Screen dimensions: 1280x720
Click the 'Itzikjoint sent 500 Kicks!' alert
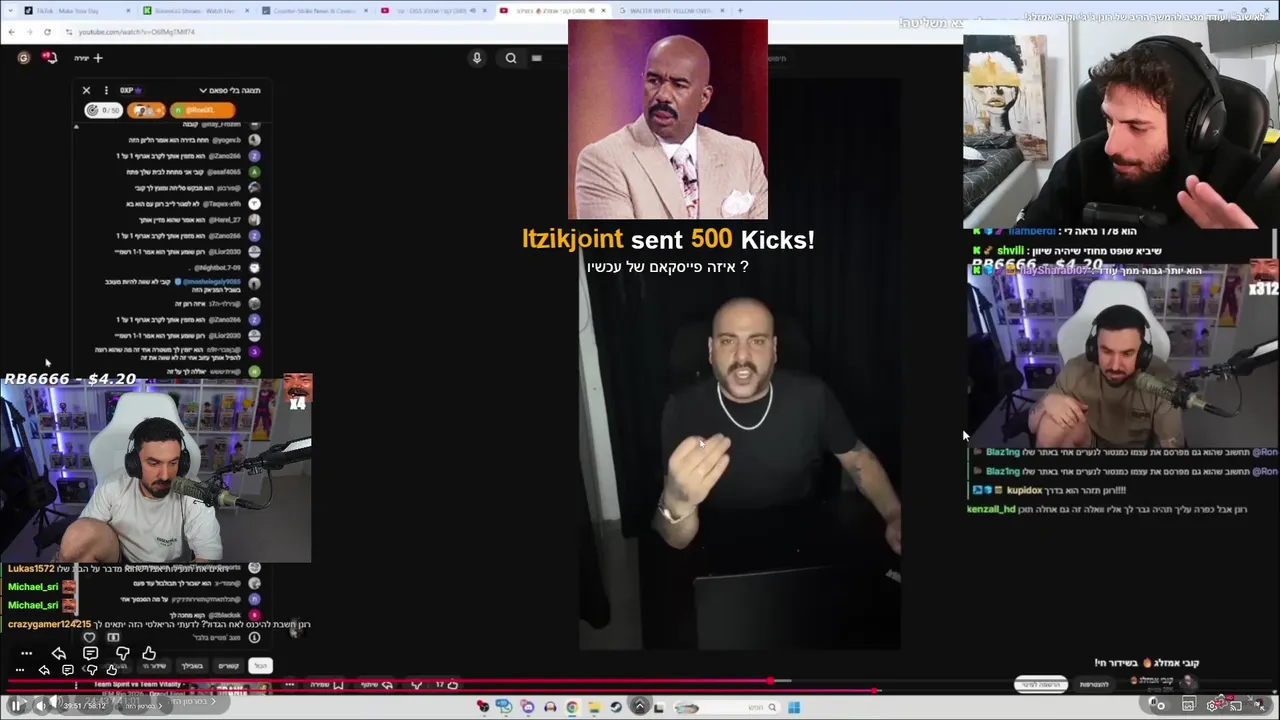click(x=668, y=240)
